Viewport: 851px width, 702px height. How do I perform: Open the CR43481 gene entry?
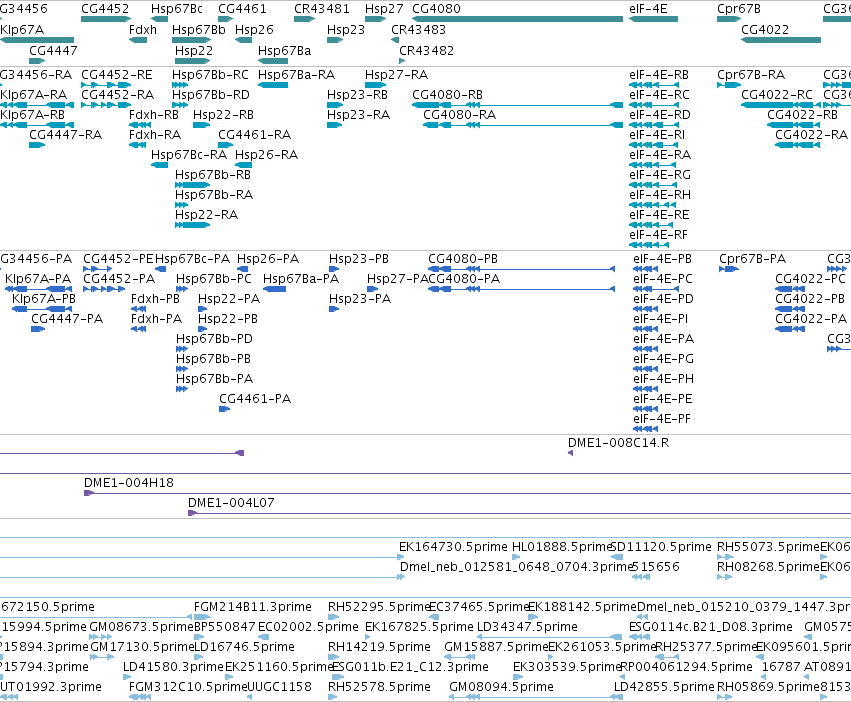(322, 9)
